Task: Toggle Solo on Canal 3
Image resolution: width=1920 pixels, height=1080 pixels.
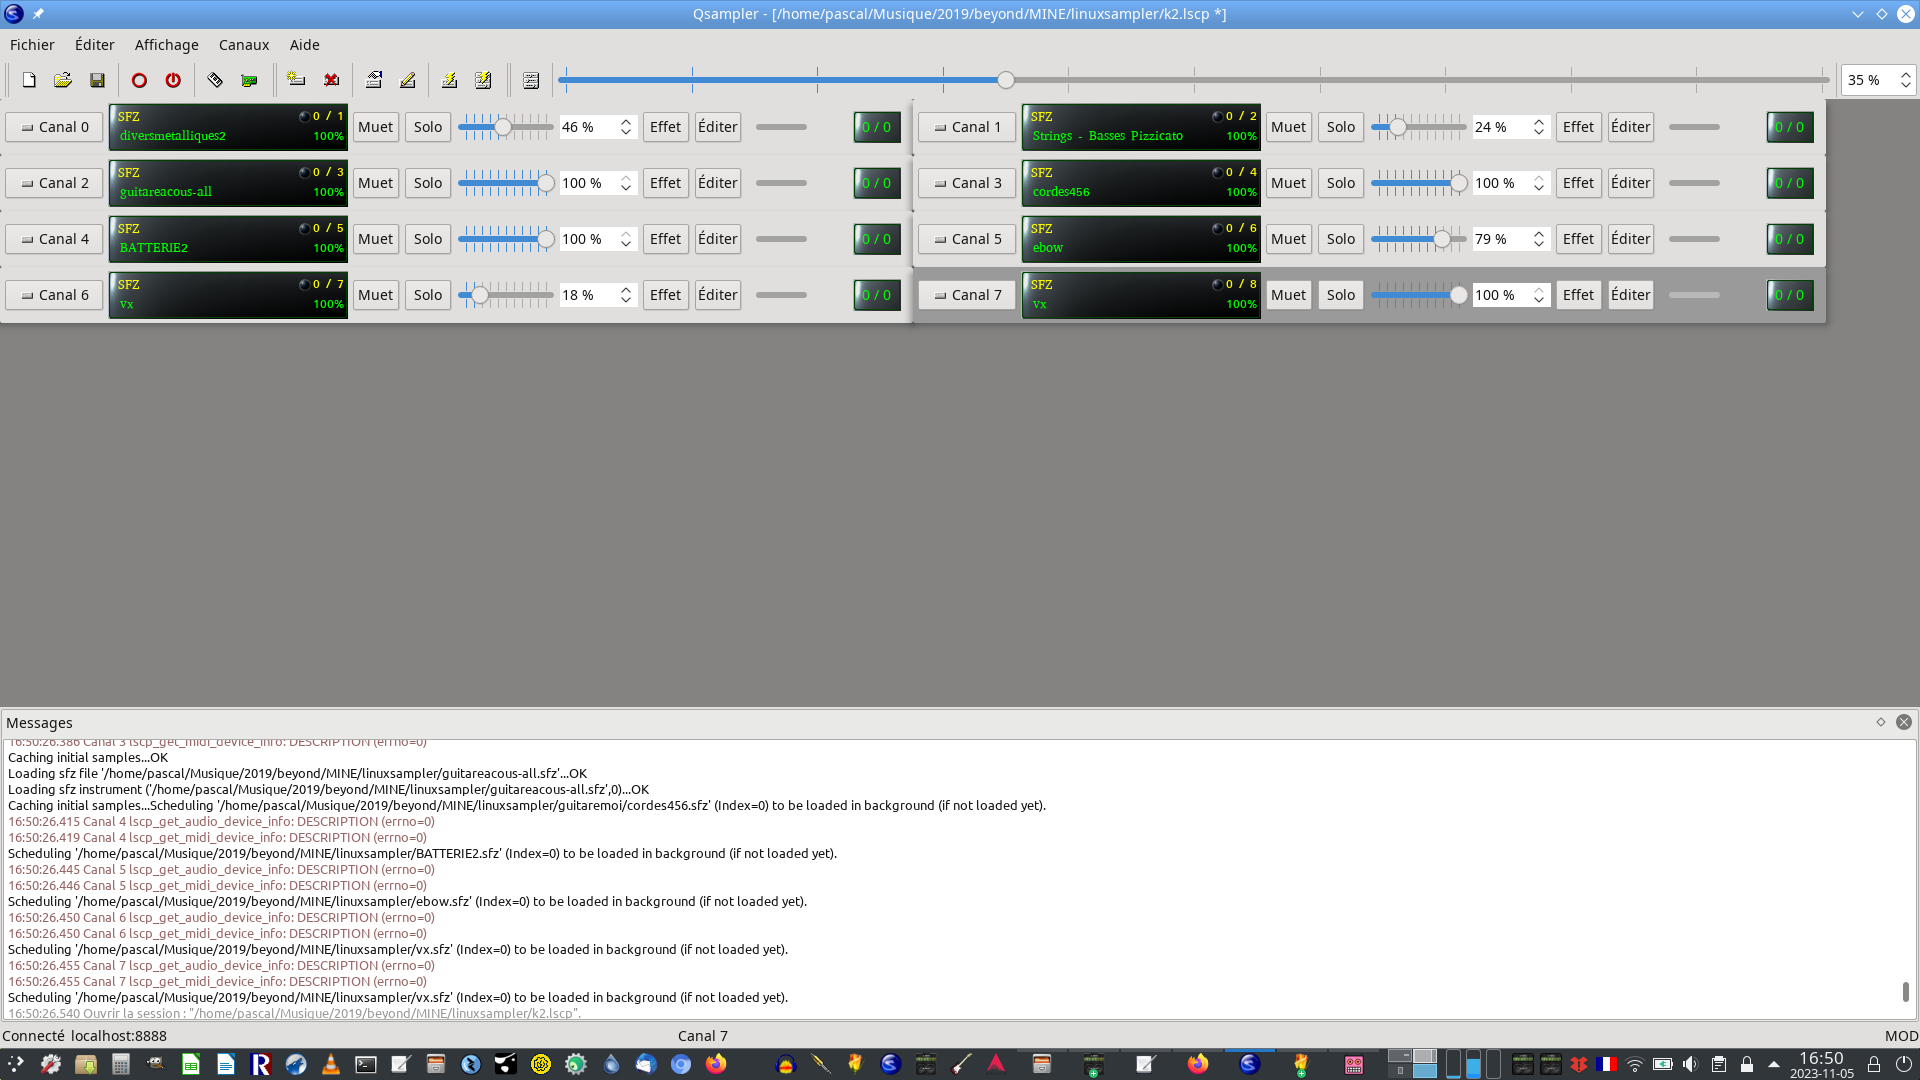Action: [1340, 183]
